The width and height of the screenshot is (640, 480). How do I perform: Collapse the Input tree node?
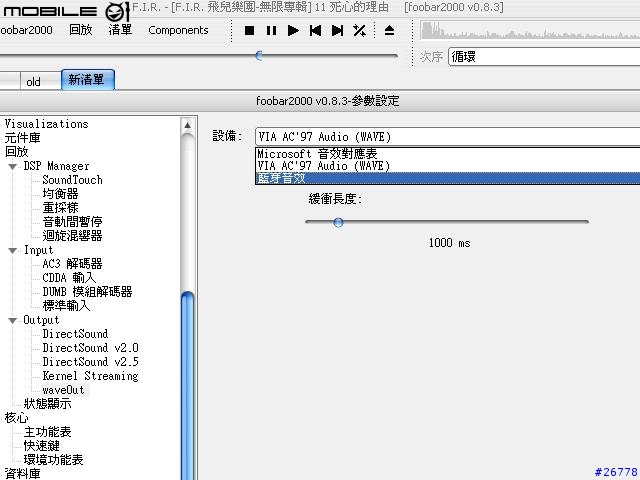(x=13, y=251)
